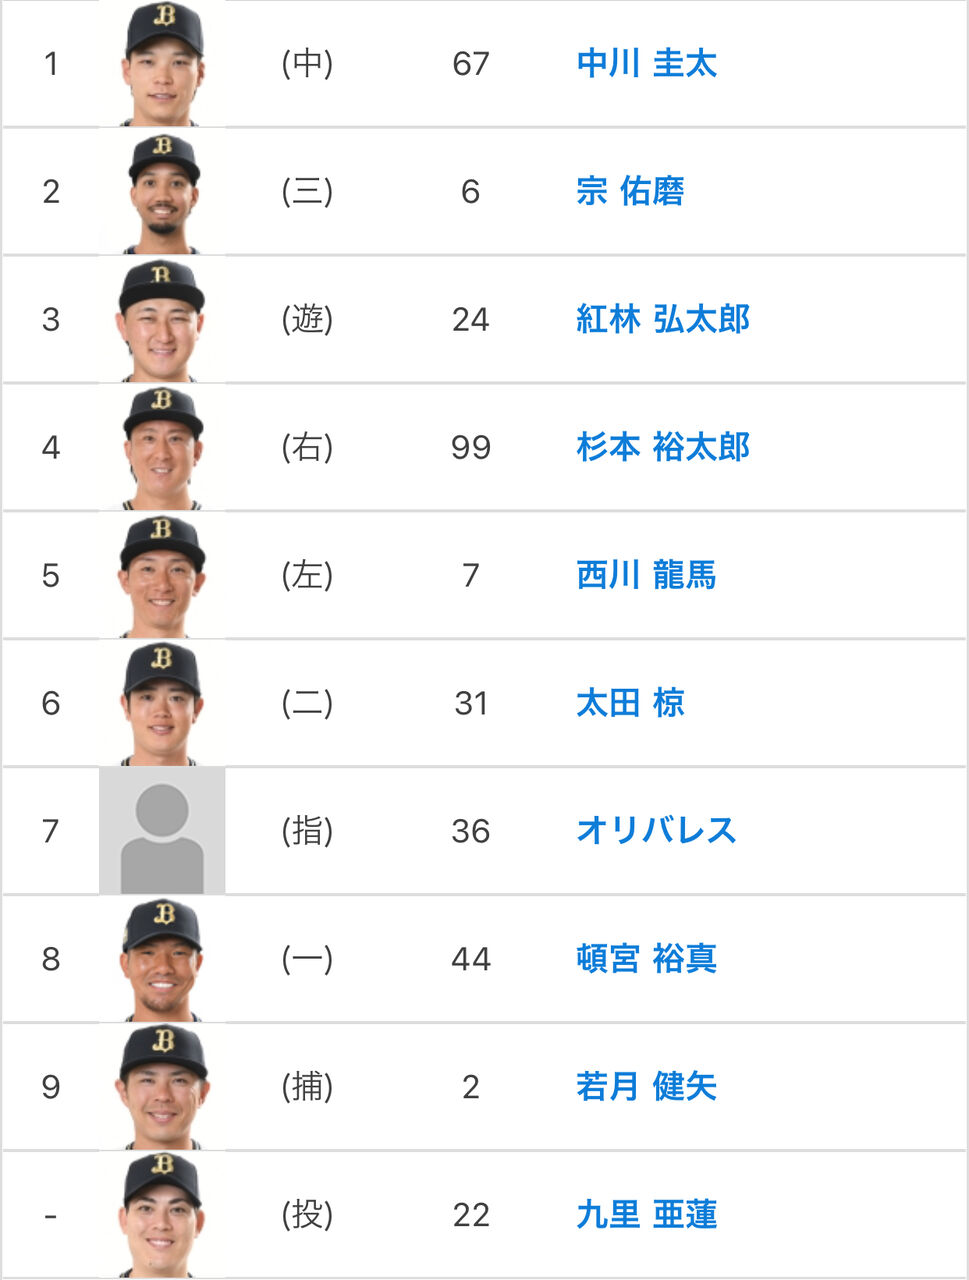Open player link 九里 亜蓮
This screenshot has width=969, height=1280.
(647, 1215)
